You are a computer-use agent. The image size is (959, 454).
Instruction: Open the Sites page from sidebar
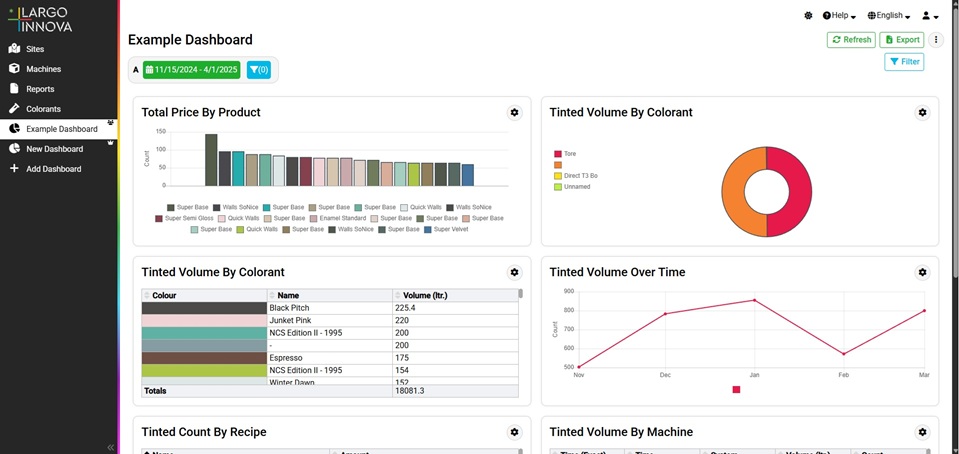tap(34, 49)
